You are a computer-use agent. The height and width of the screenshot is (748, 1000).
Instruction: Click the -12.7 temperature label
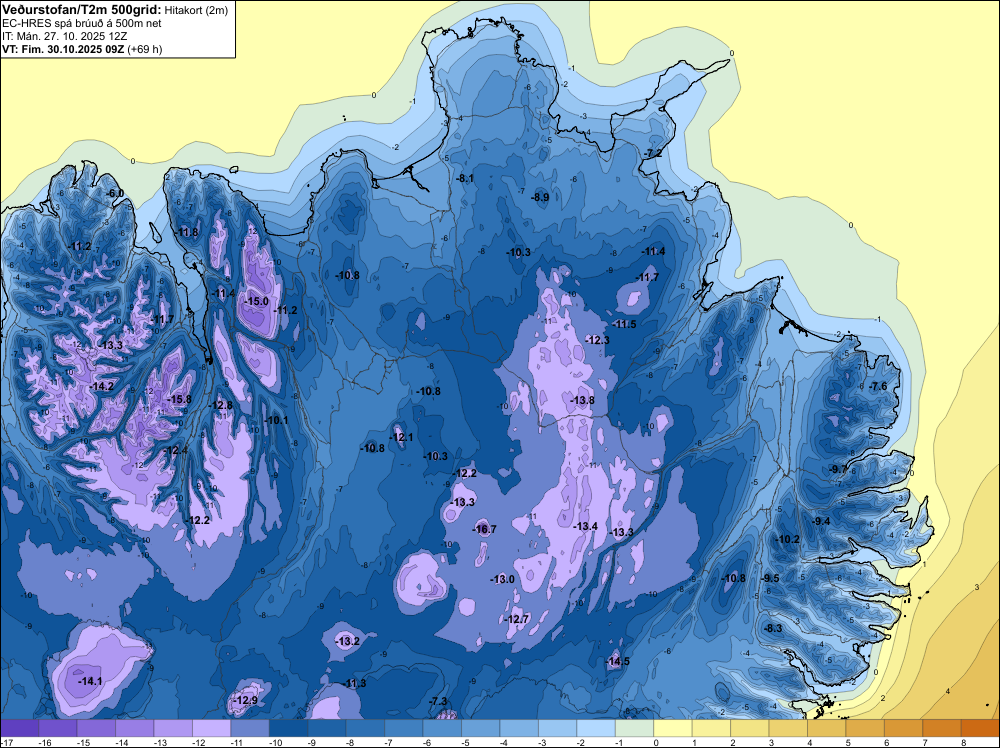(x=517, y=619)
